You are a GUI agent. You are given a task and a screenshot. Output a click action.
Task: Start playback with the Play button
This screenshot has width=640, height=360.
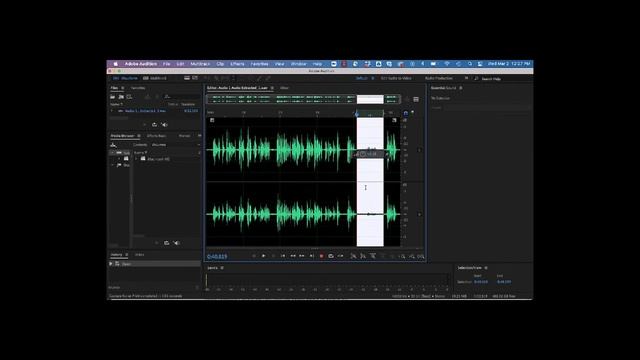click(264, 256)
